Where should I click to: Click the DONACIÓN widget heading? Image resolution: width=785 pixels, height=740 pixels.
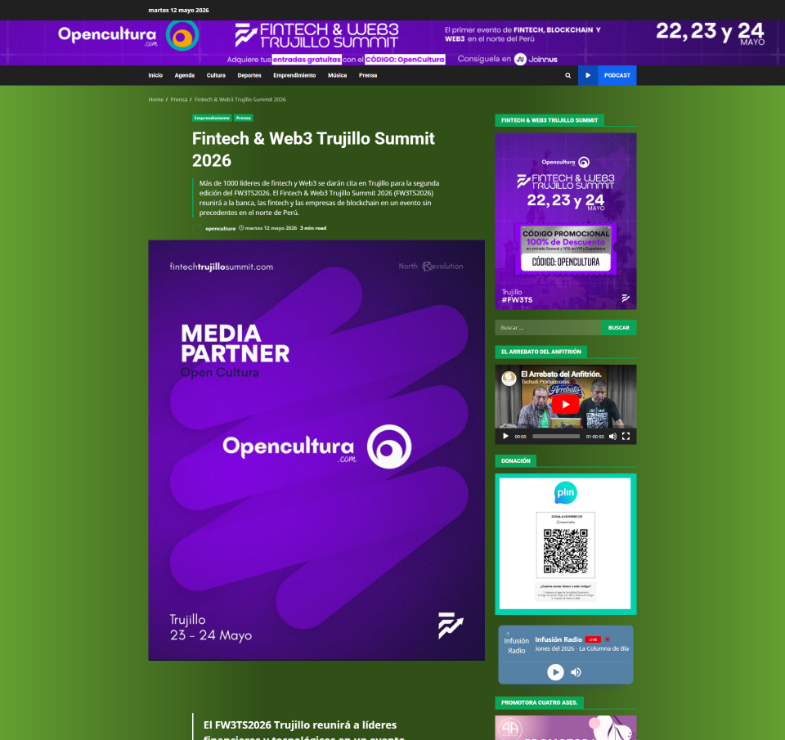pyautogui.click(x=516, y=461)
